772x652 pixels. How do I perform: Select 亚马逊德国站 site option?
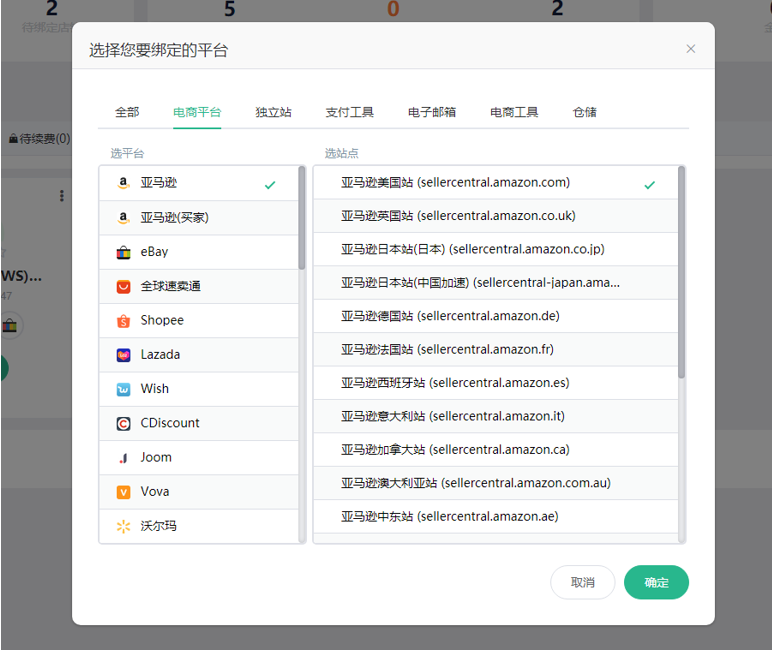tap(450, 316)
